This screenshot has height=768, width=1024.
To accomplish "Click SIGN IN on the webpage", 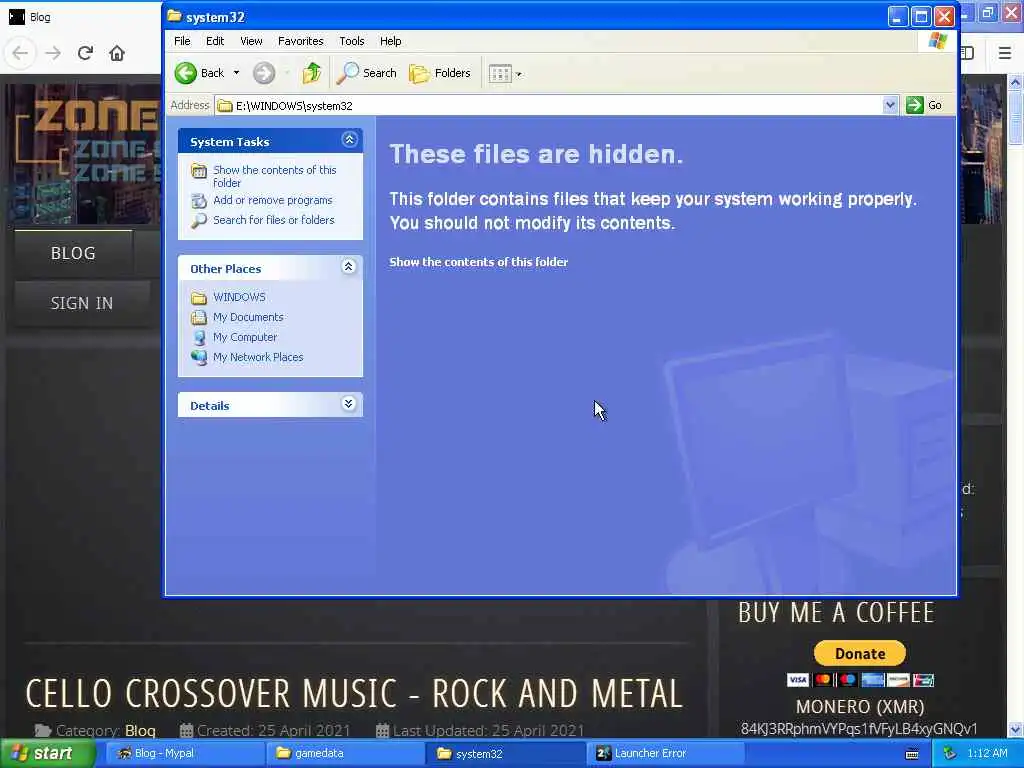I will 82,303.
